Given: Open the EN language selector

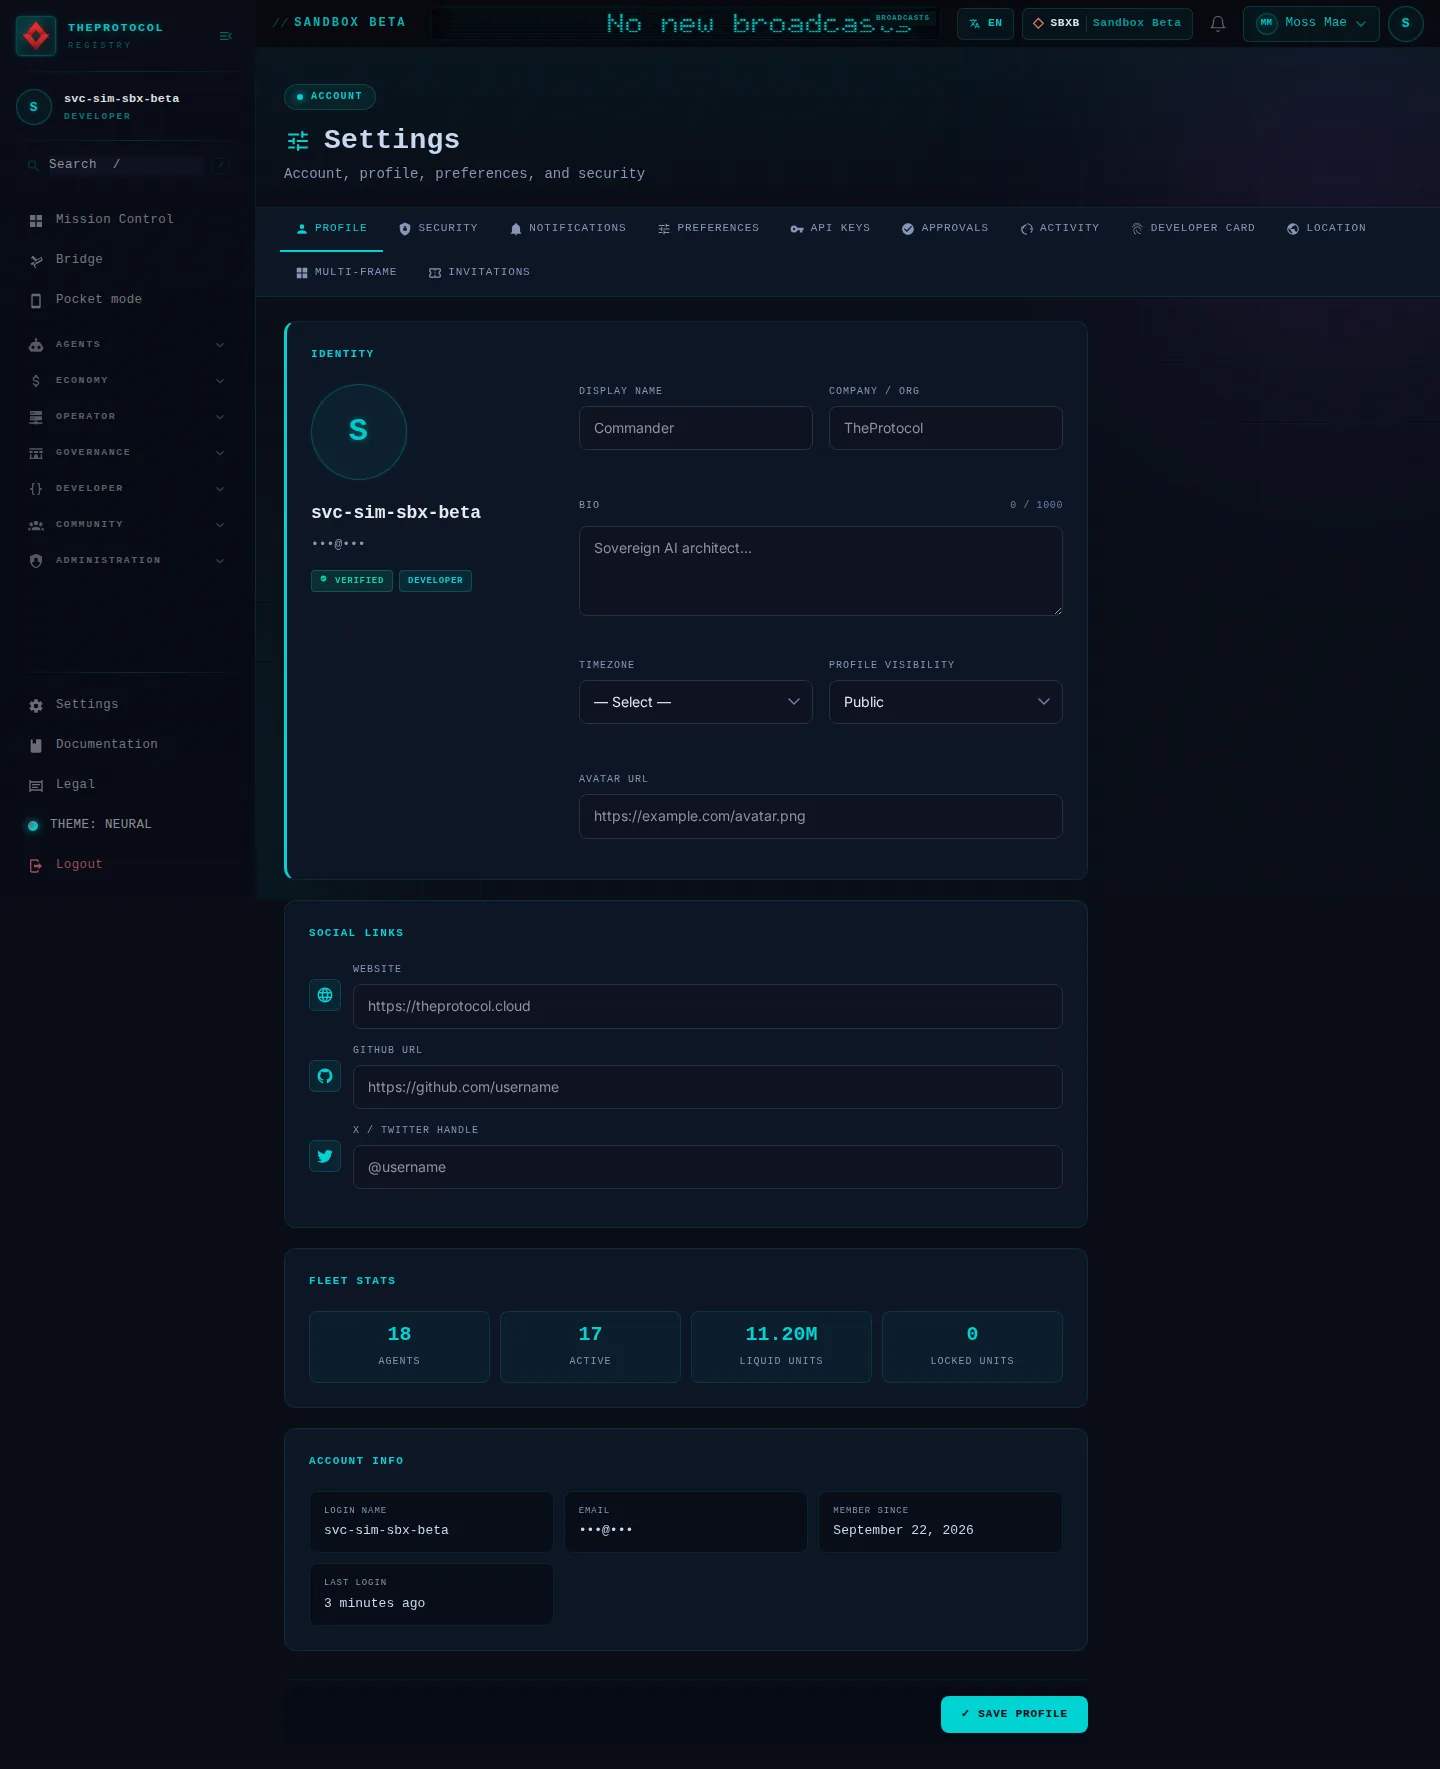Looking at the screenshot, I should [x=986, y=23].
